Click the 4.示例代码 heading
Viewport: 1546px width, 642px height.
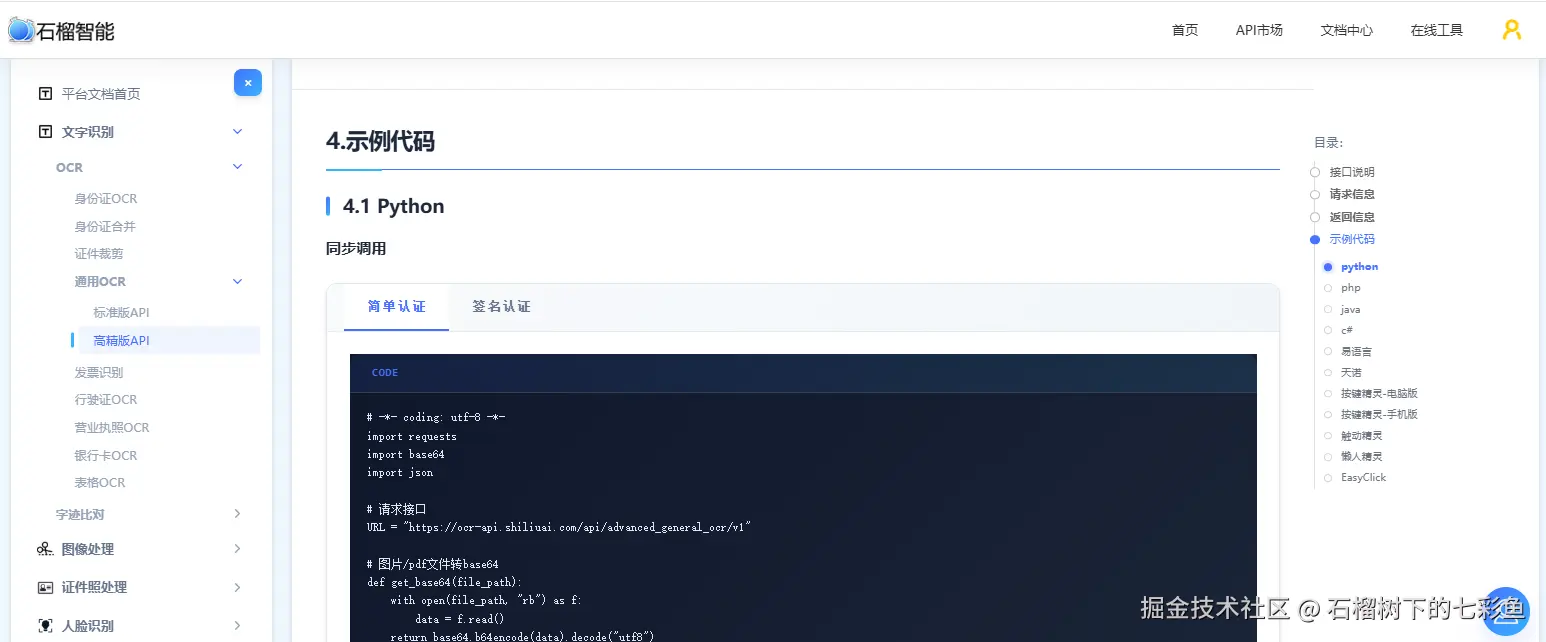coord(380,141)
